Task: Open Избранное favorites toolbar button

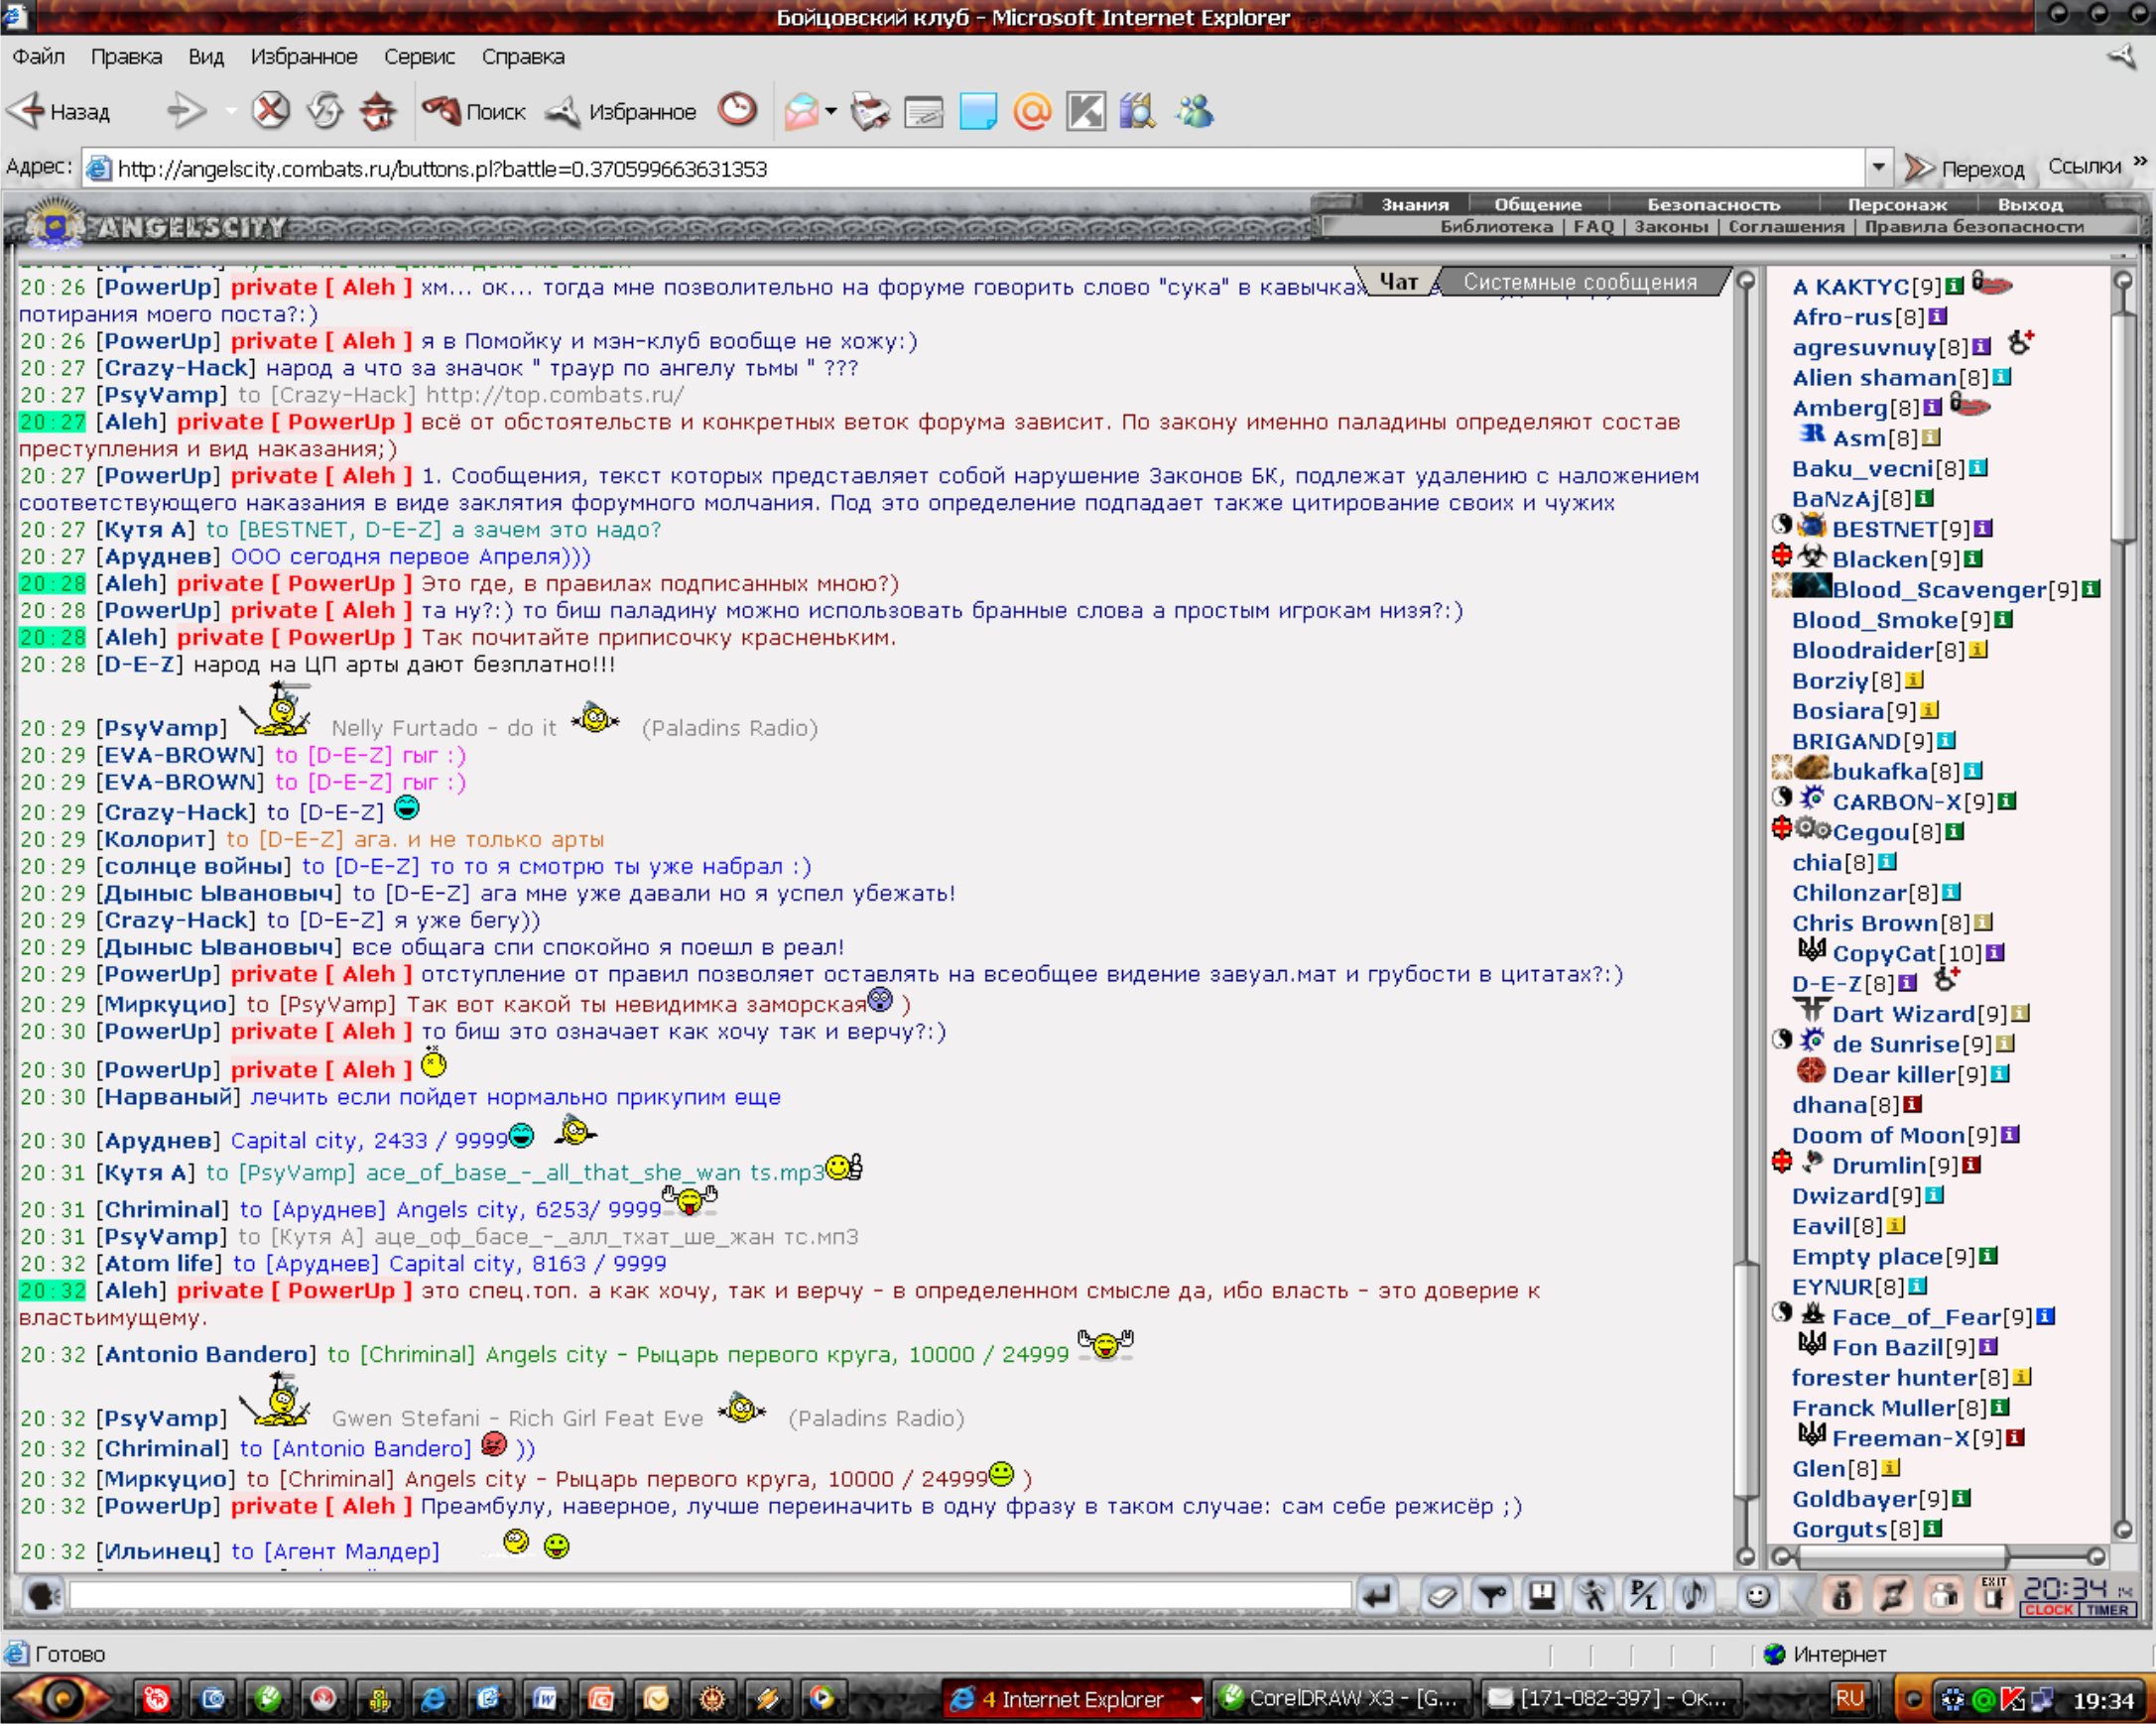Action: (621, 111)
